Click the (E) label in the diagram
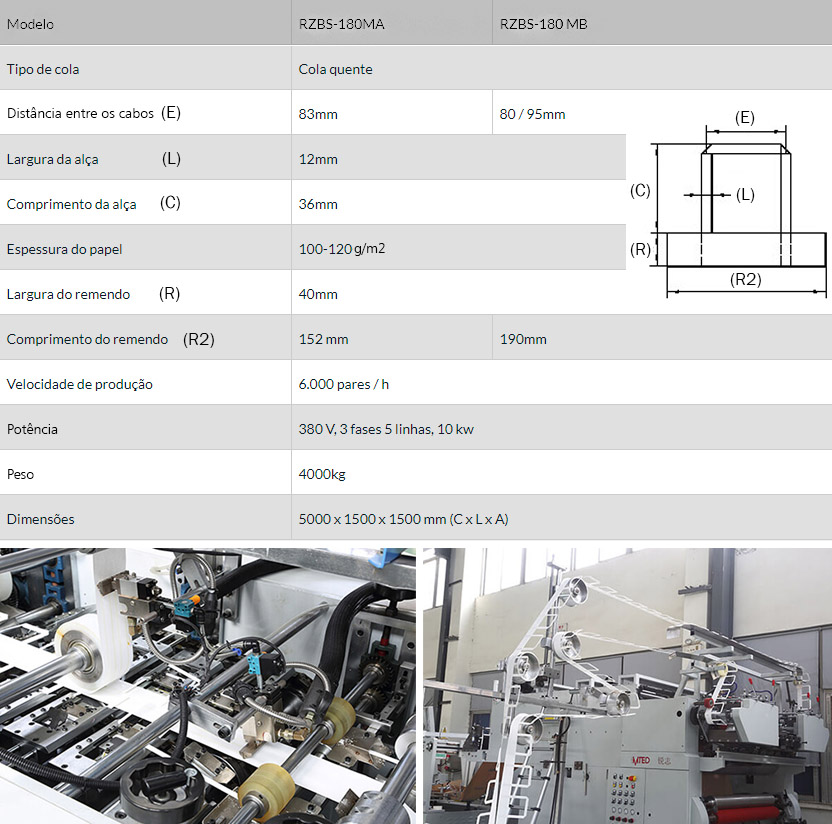The height and width of the screenshot is (824, 832). [745, 118]
